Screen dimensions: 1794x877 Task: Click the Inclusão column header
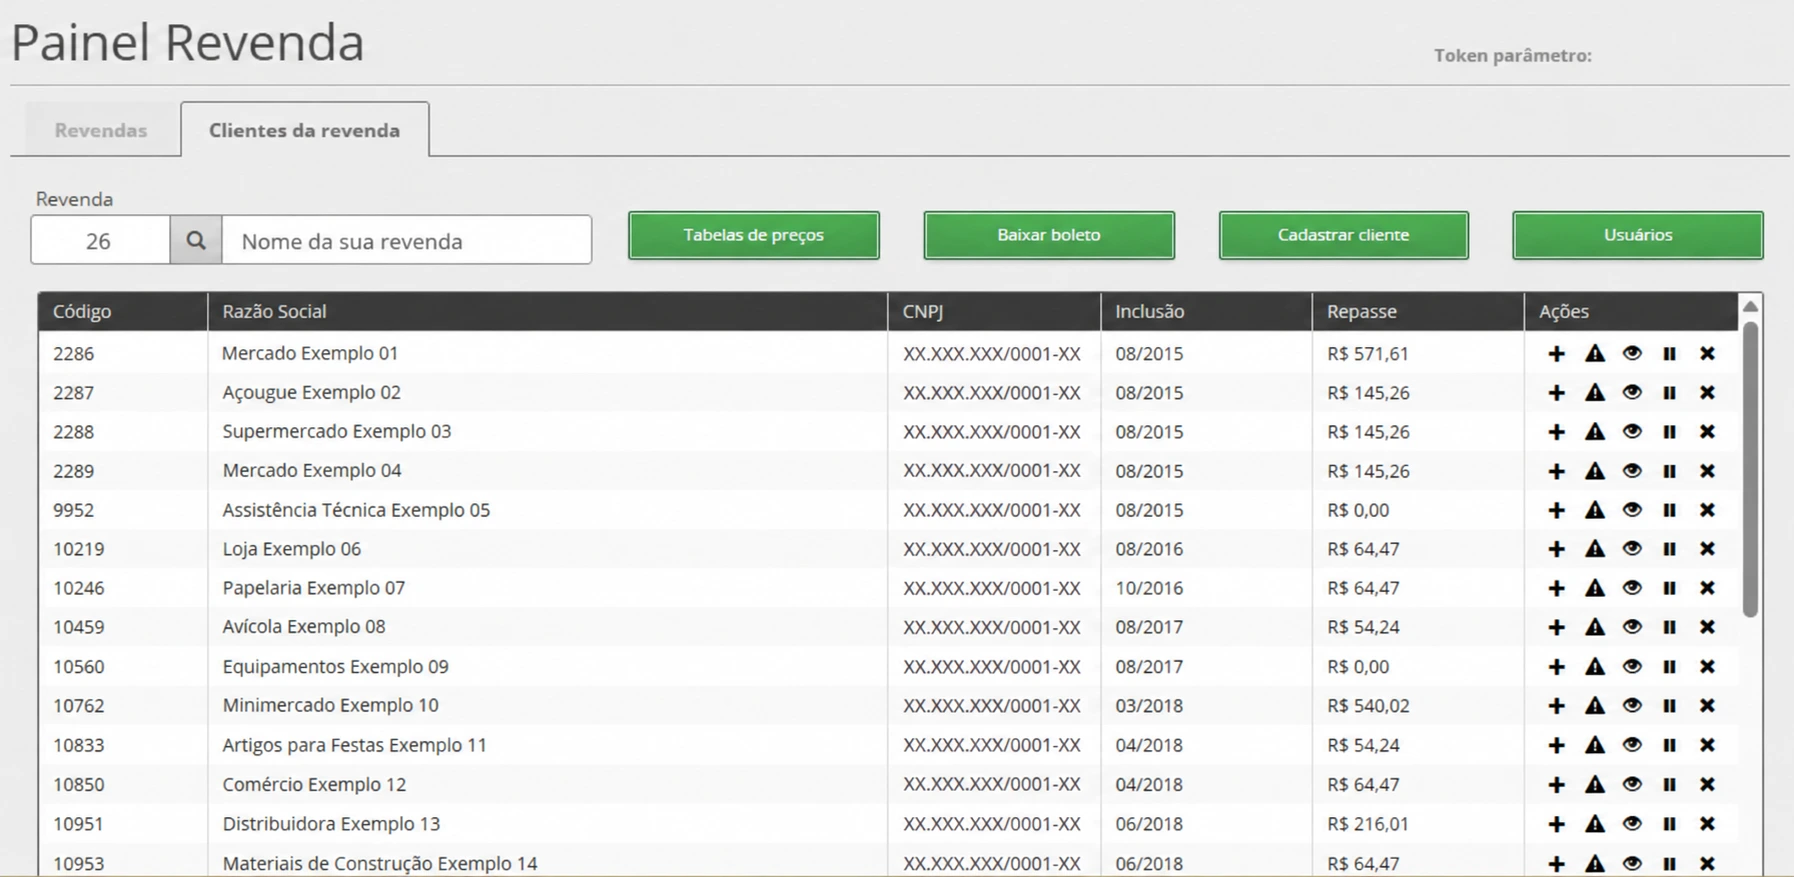pyautogui.click(x=1206, y=311)
